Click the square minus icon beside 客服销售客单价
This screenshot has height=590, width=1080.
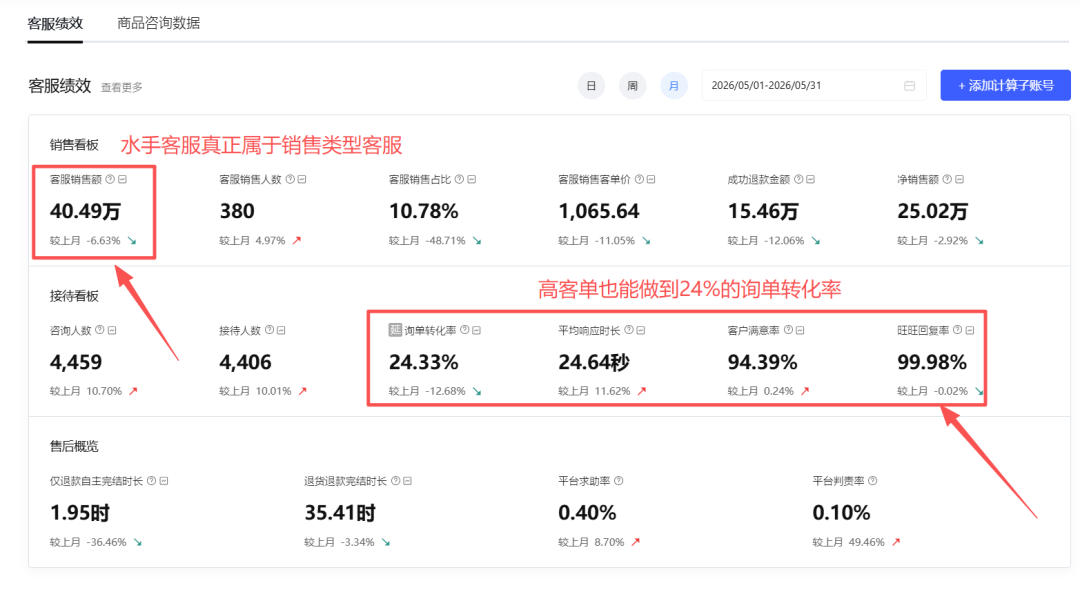[651, 179]
